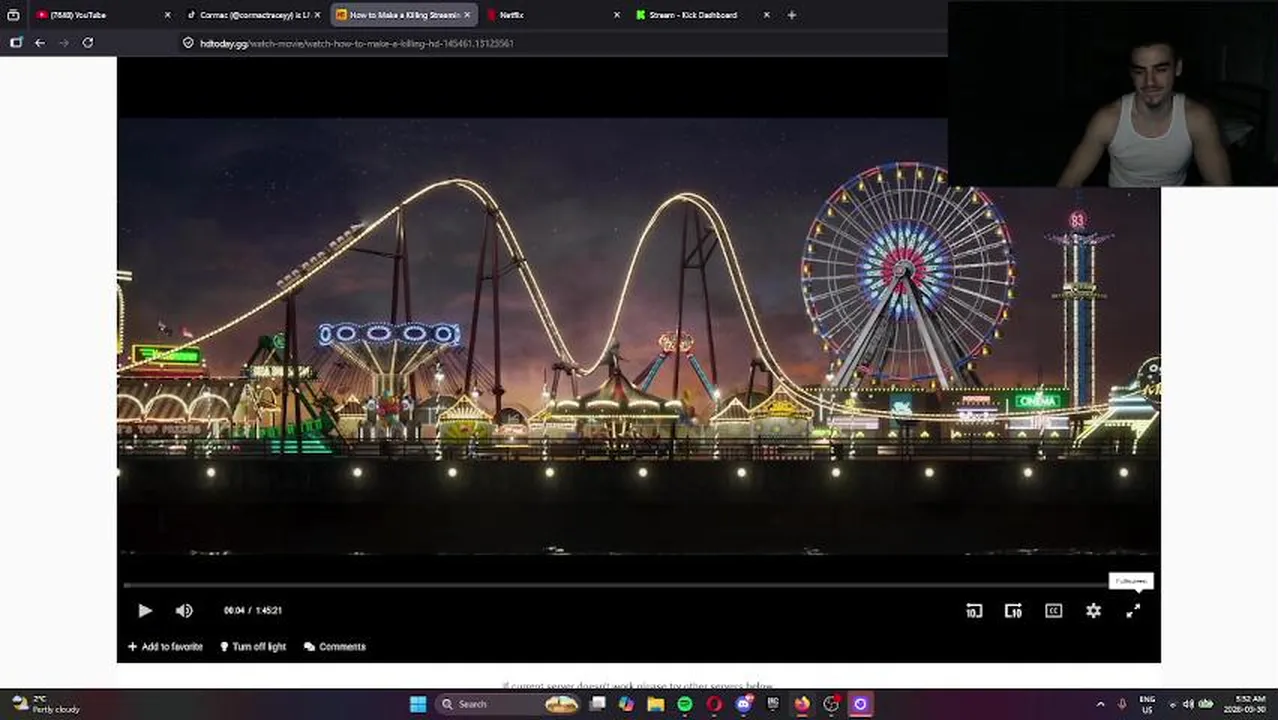Open OBS Studio from the taskbar

coord(831,704)
